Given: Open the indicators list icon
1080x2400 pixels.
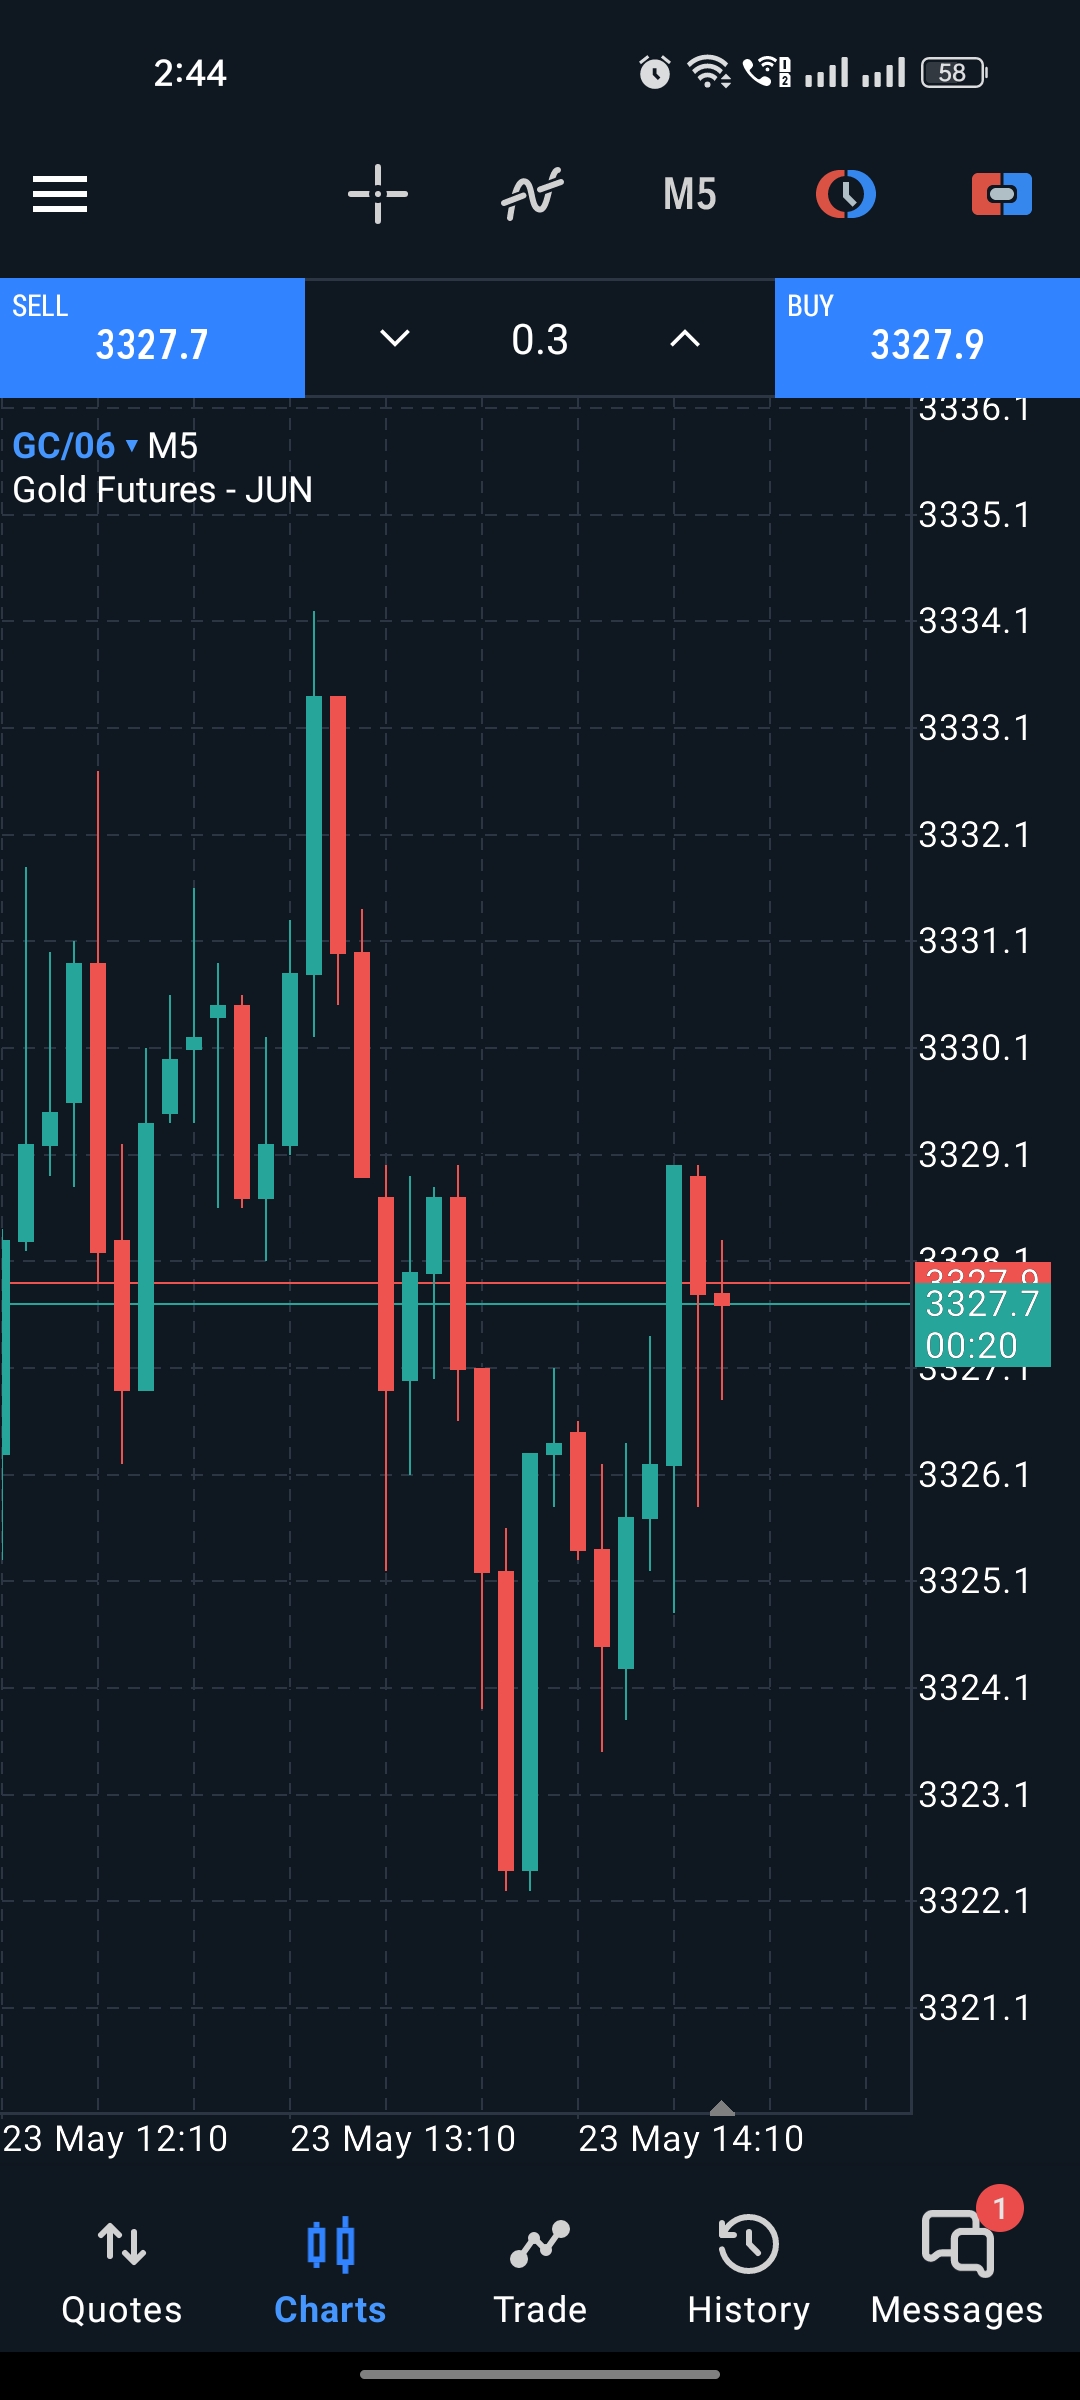Looking at the screenshot, I should coord(532,194).
